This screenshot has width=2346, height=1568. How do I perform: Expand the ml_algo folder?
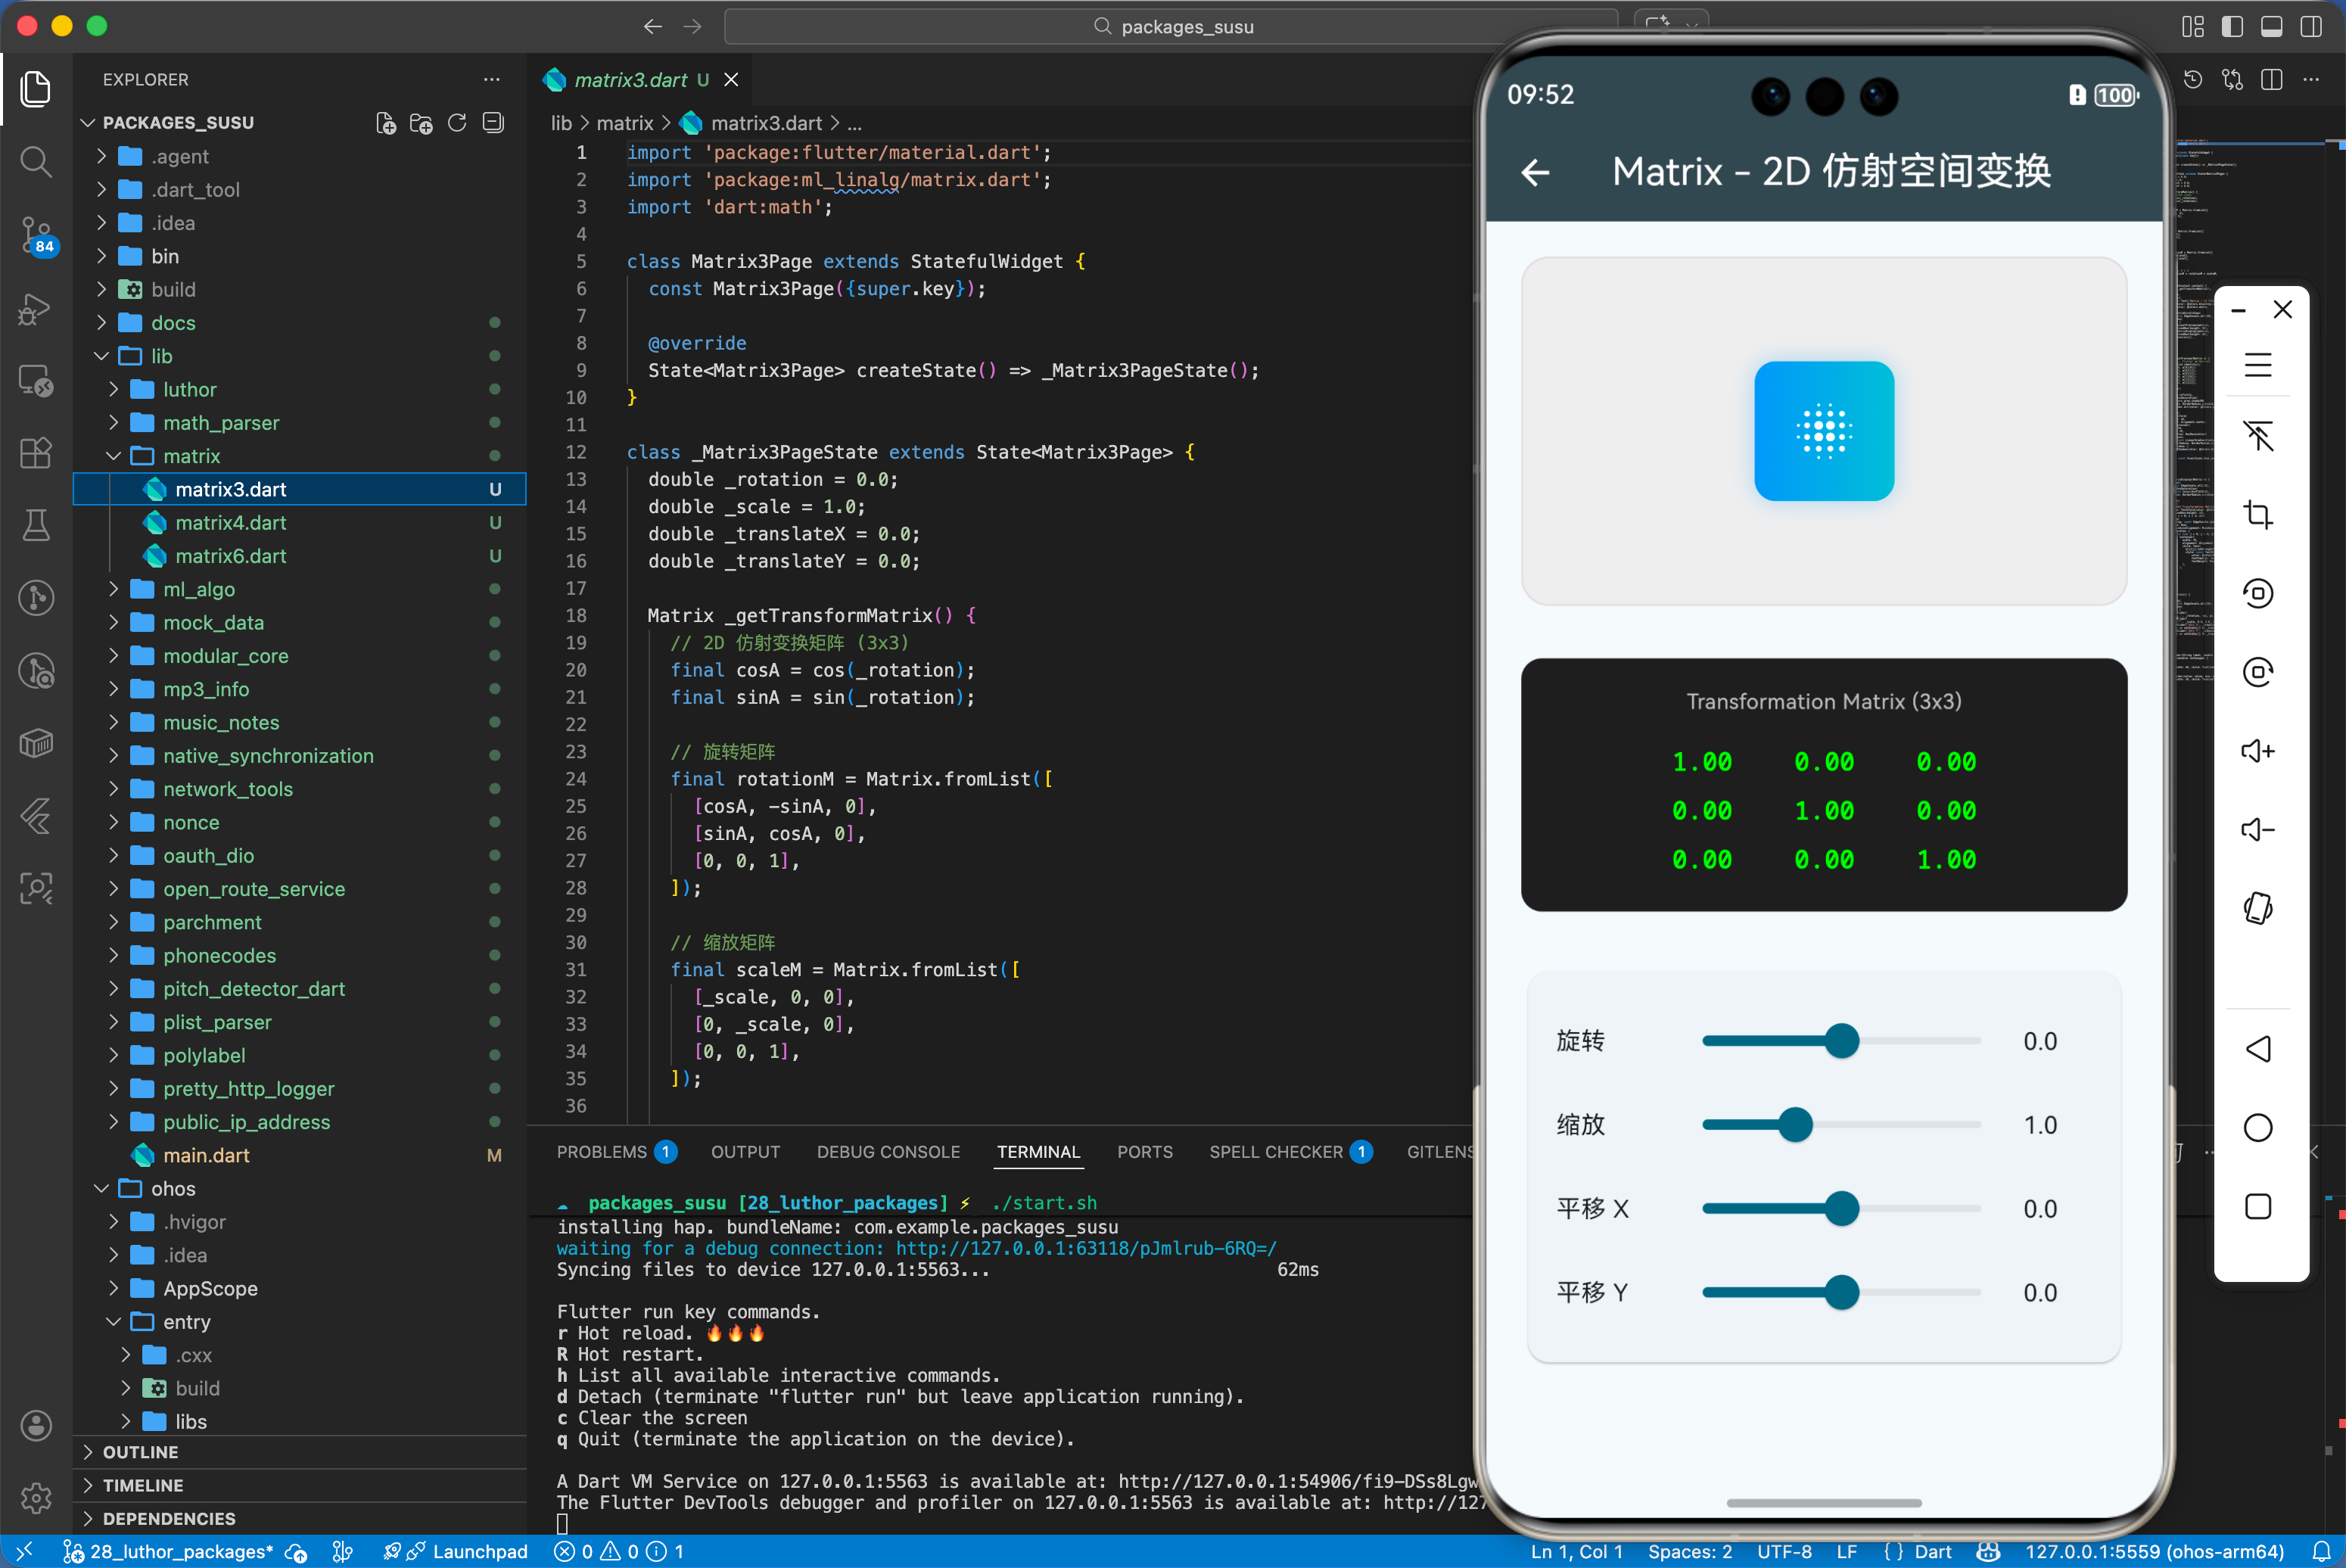click(198, 589)
